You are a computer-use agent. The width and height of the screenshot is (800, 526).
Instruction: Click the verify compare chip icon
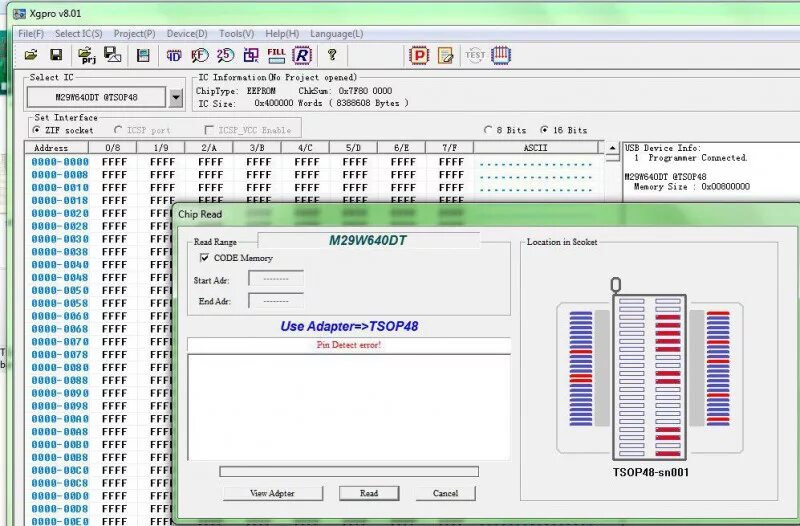pyautogui.click(x=251, y=55)
